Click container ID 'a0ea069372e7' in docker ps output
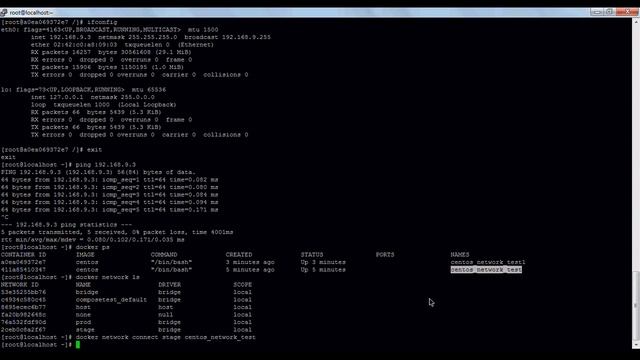 (23, 262)
